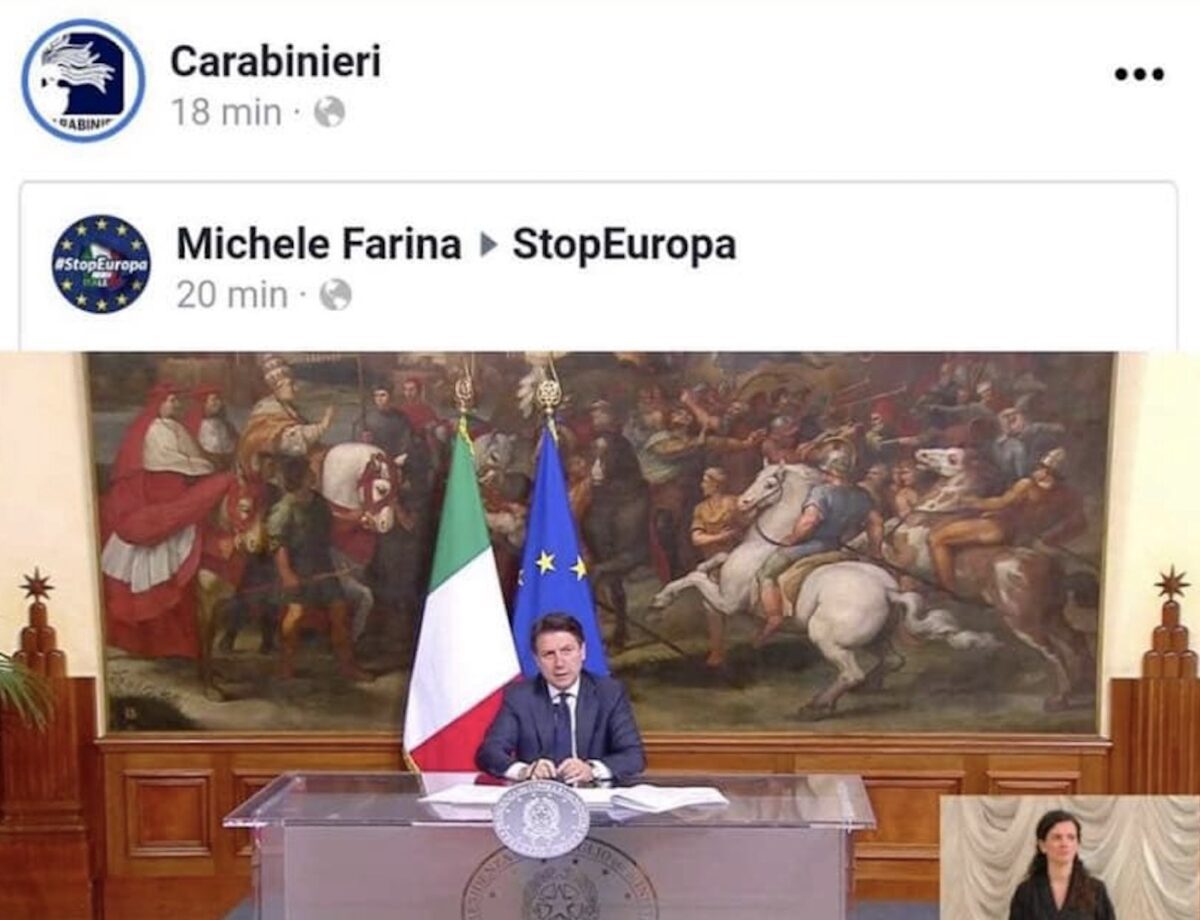1200x920 pixels.
Task: Open the three-dot post options menu
Action: tap(1139, 74)
